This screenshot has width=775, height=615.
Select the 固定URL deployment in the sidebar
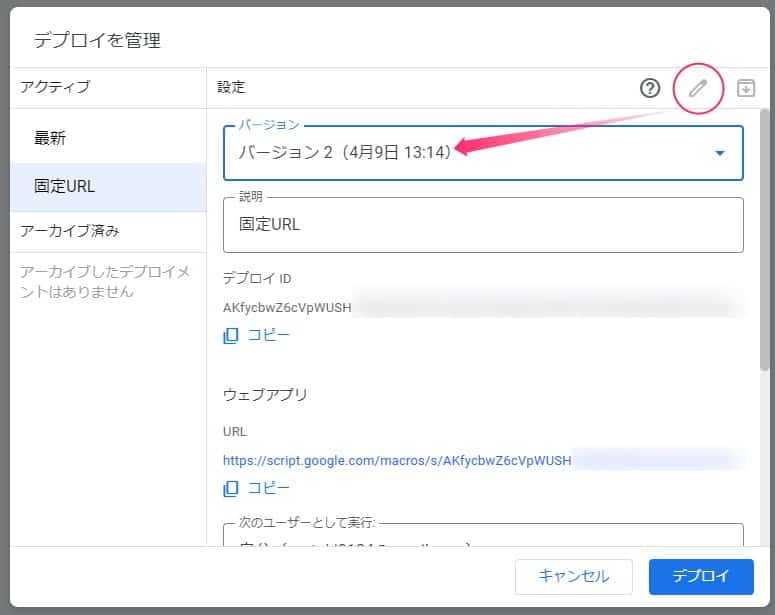click(65, 186)
